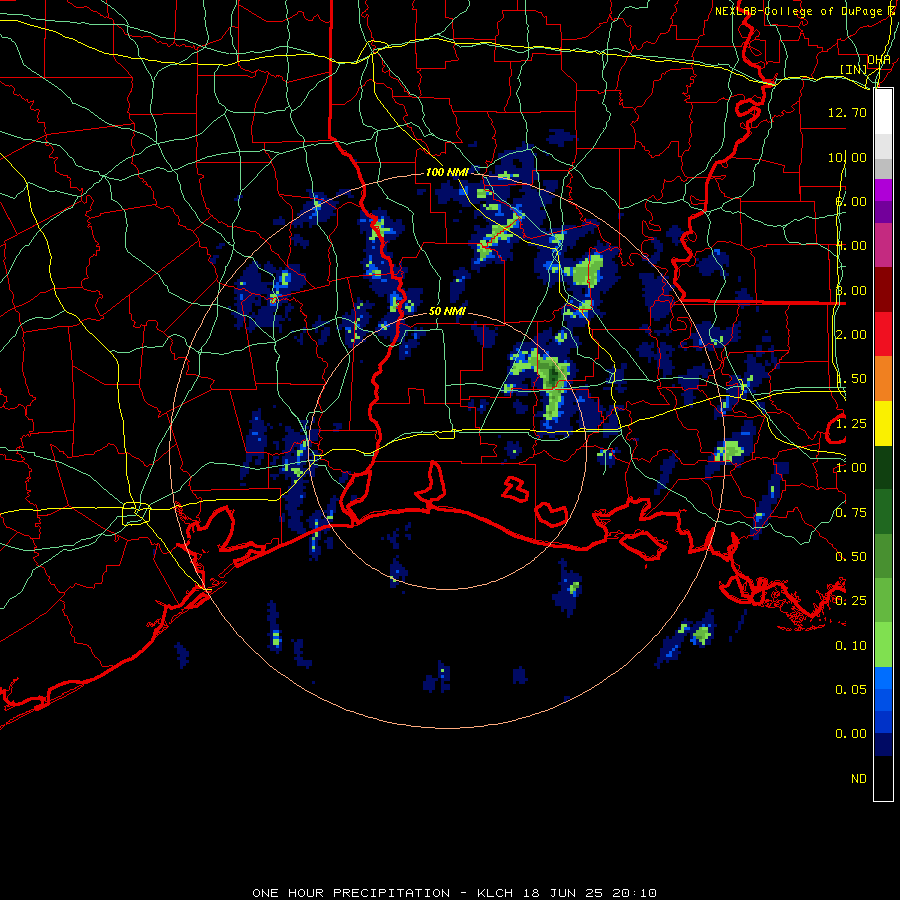The width and height of the screenshot is (900, 900).
Task: Select the orange legend swatch near 1.50
Action: click(883, 379)
